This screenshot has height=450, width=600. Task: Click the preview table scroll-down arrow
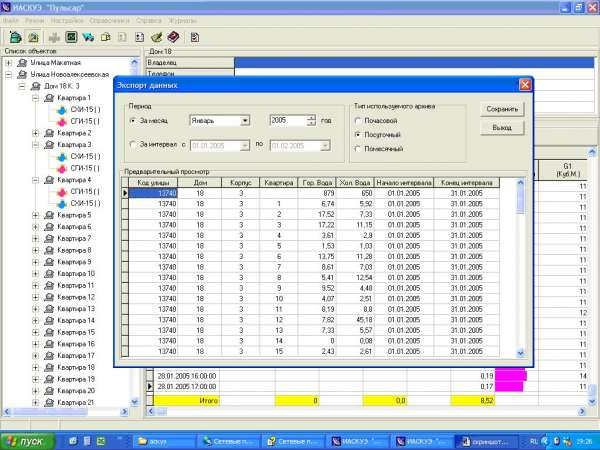(520, 353)
